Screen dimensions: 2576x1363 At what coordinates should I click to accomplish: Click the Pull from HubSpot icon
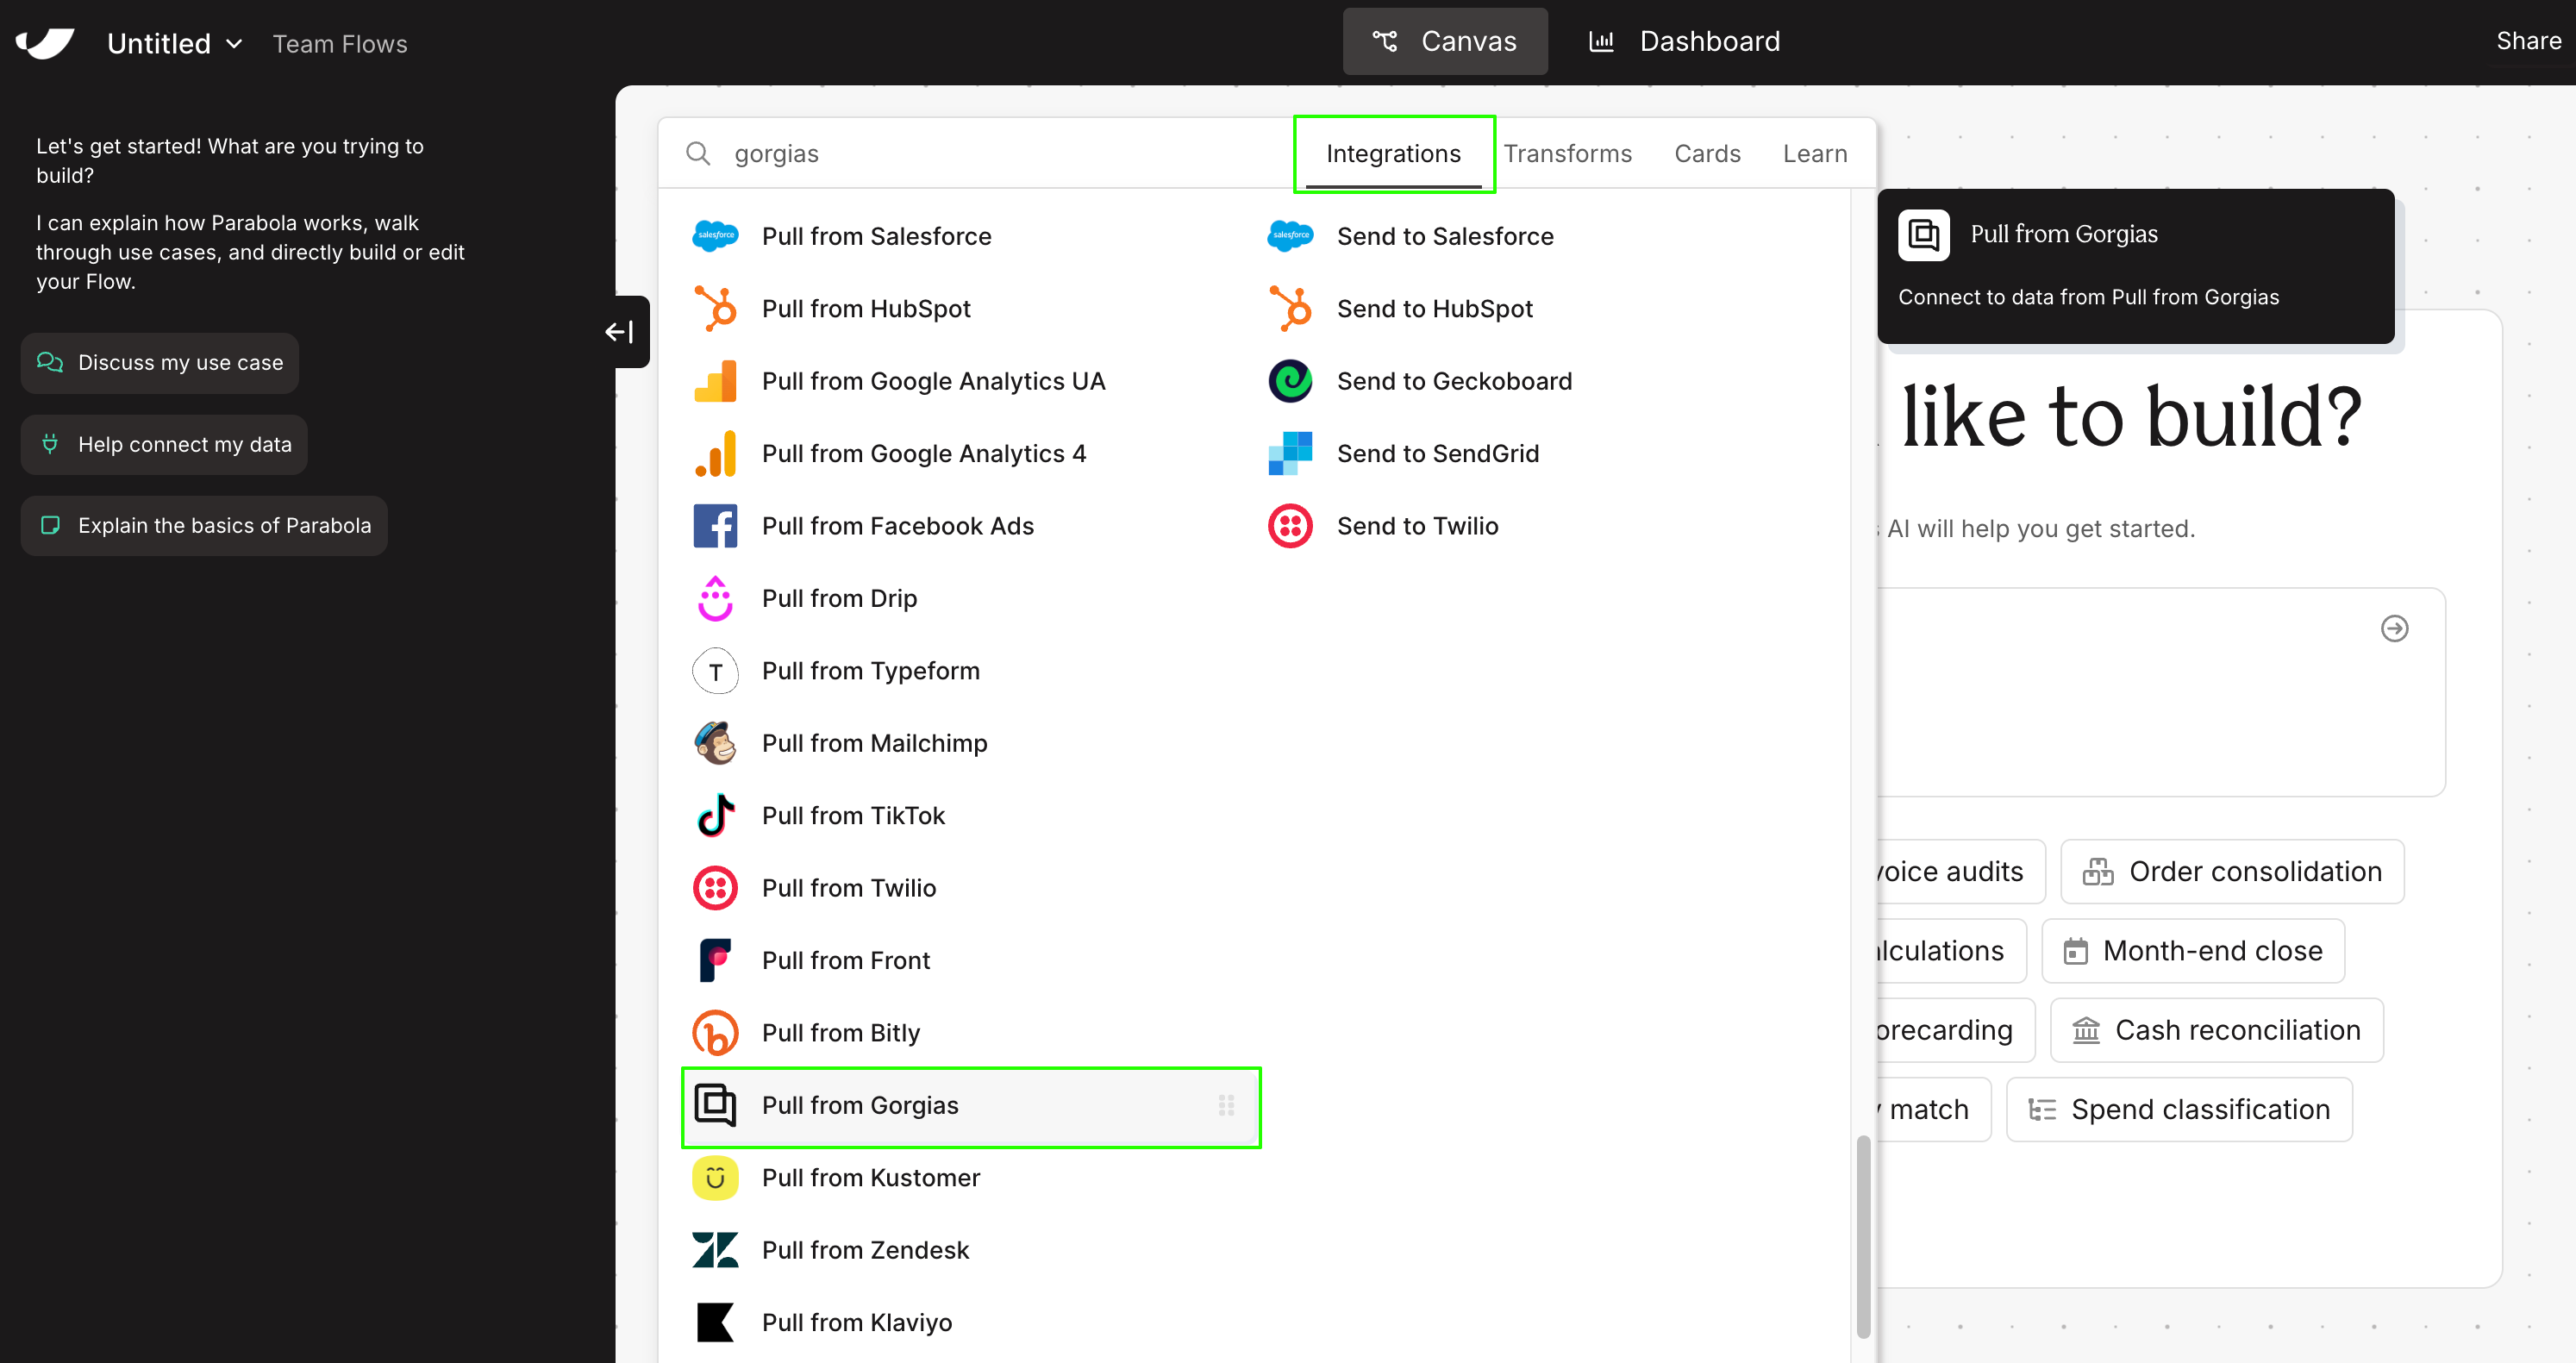(715, 309)
